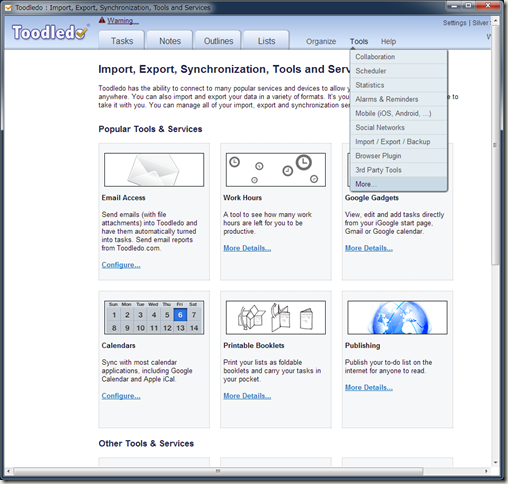Viewport: 508px width, 484px height.
Task: Click the Printable Booklets image
Action: coord(276,318)
